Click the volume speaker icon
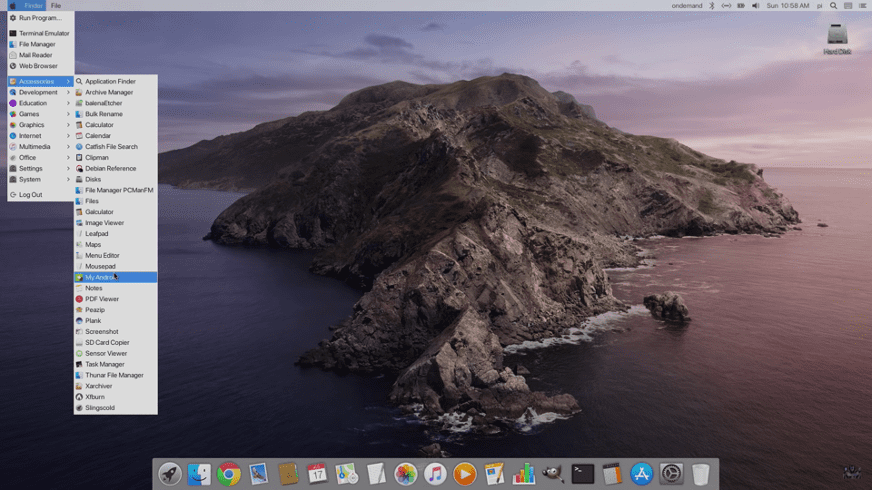This screenshot has height=490, width=872. coord(755,6)
